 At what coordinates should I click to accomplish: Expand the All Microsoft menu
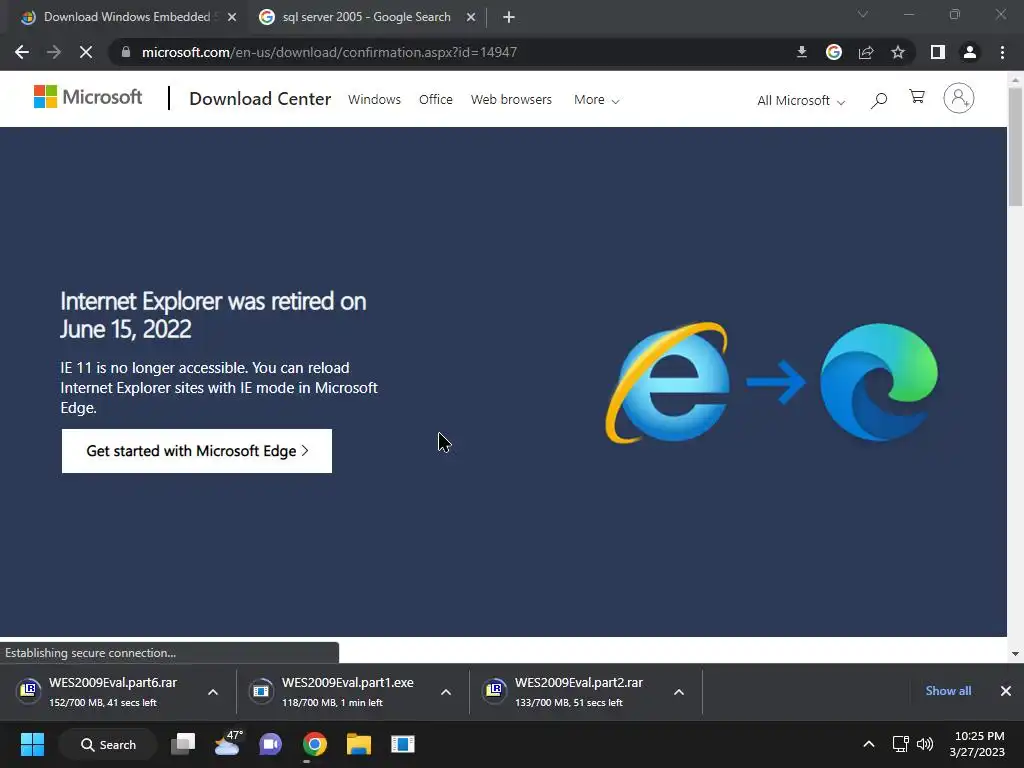click(x=801, y=101)
